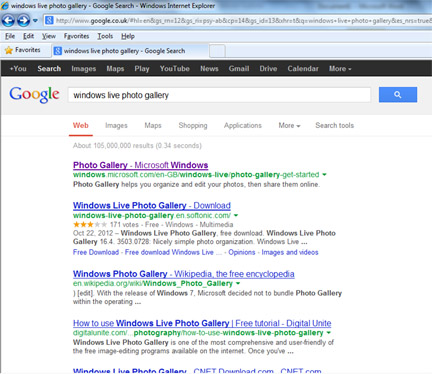Open the Tools menu

[105, 36]
